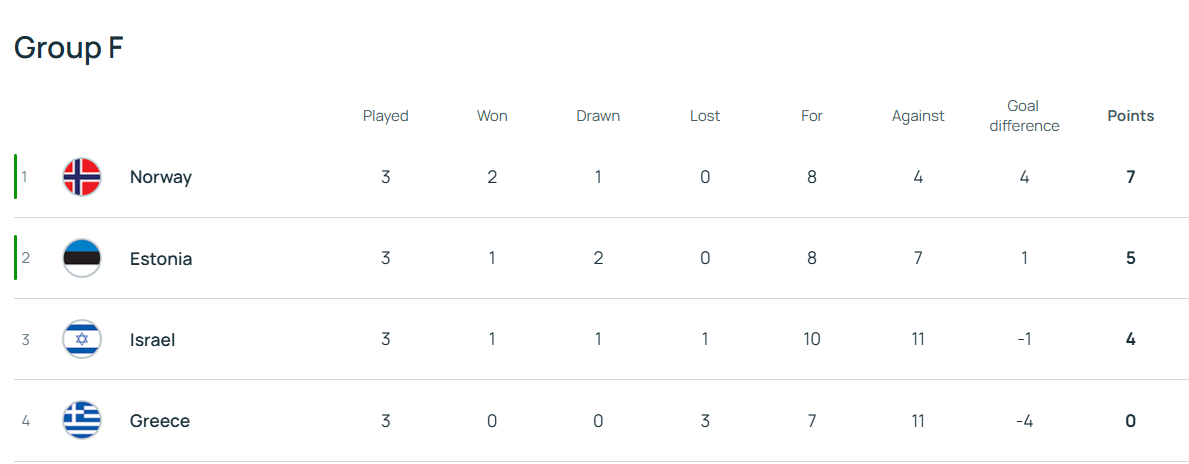Open the Estonia team link
1189x464 pixels.
click(161, 258)
